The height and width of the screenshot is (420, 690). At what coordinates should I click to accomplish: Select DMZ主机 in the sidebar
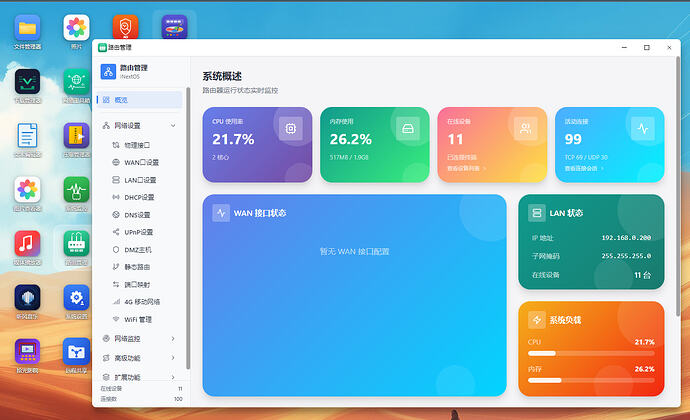pos(139,250)
